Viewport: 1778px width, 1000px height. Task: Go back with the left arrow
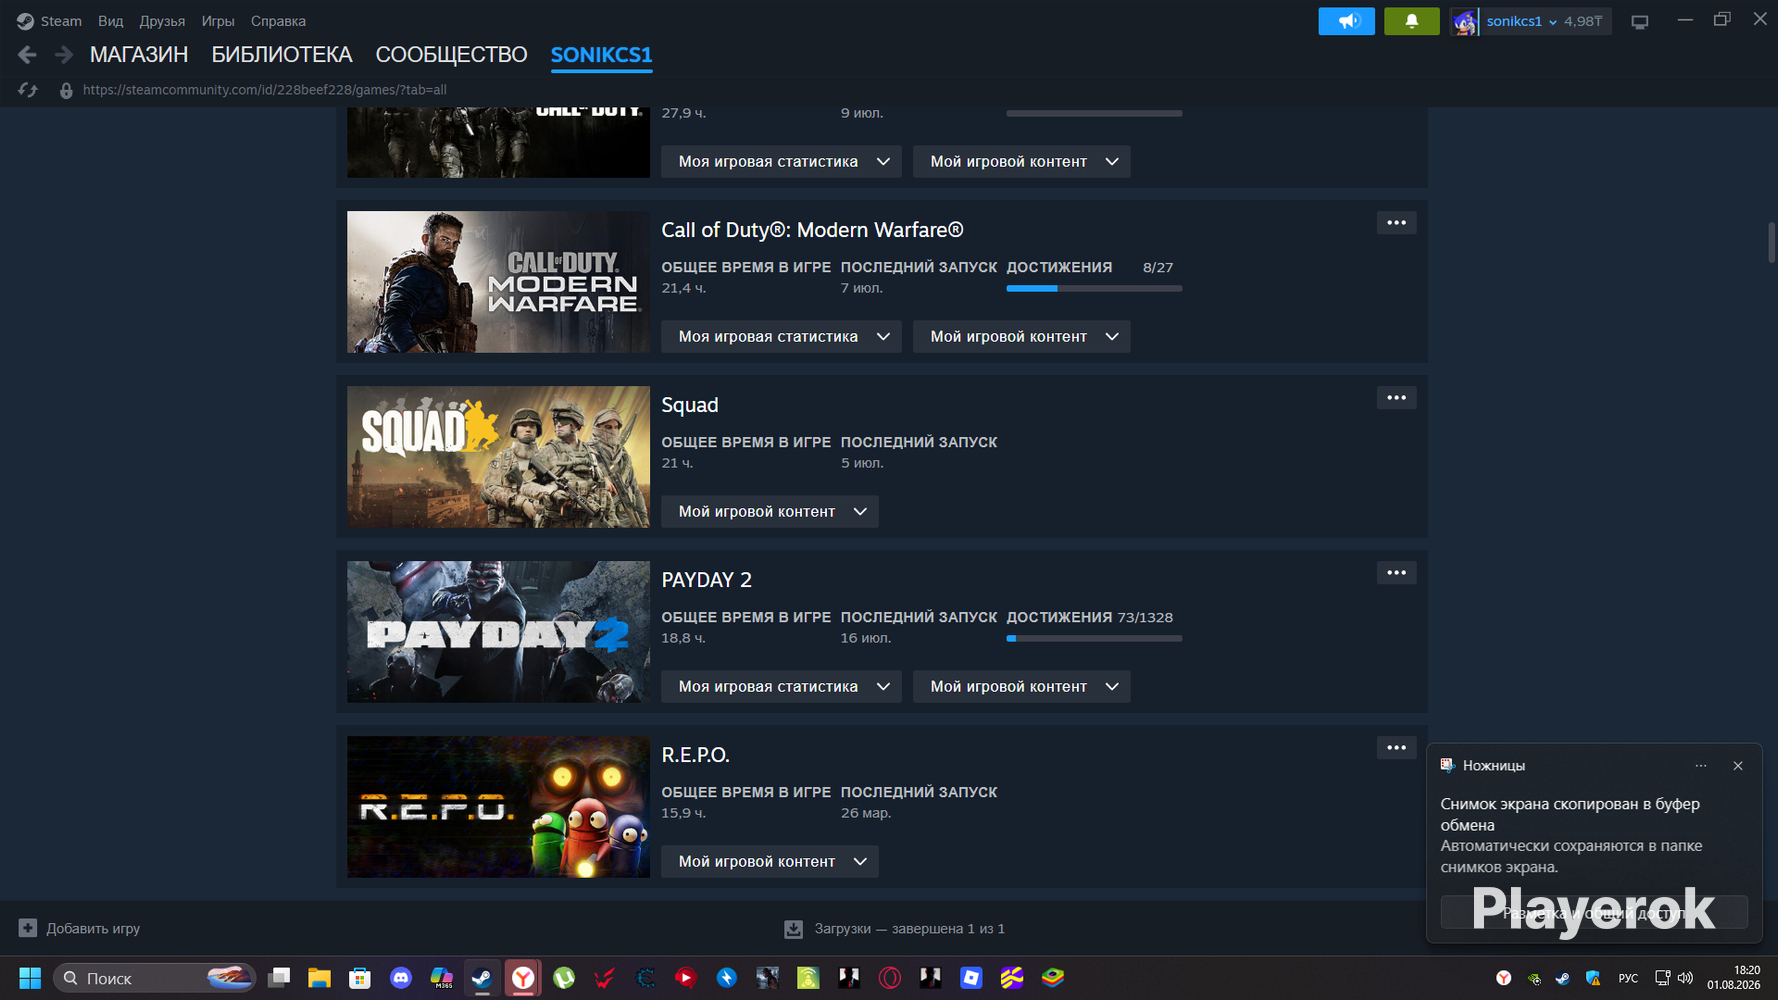tap(27, 55)
